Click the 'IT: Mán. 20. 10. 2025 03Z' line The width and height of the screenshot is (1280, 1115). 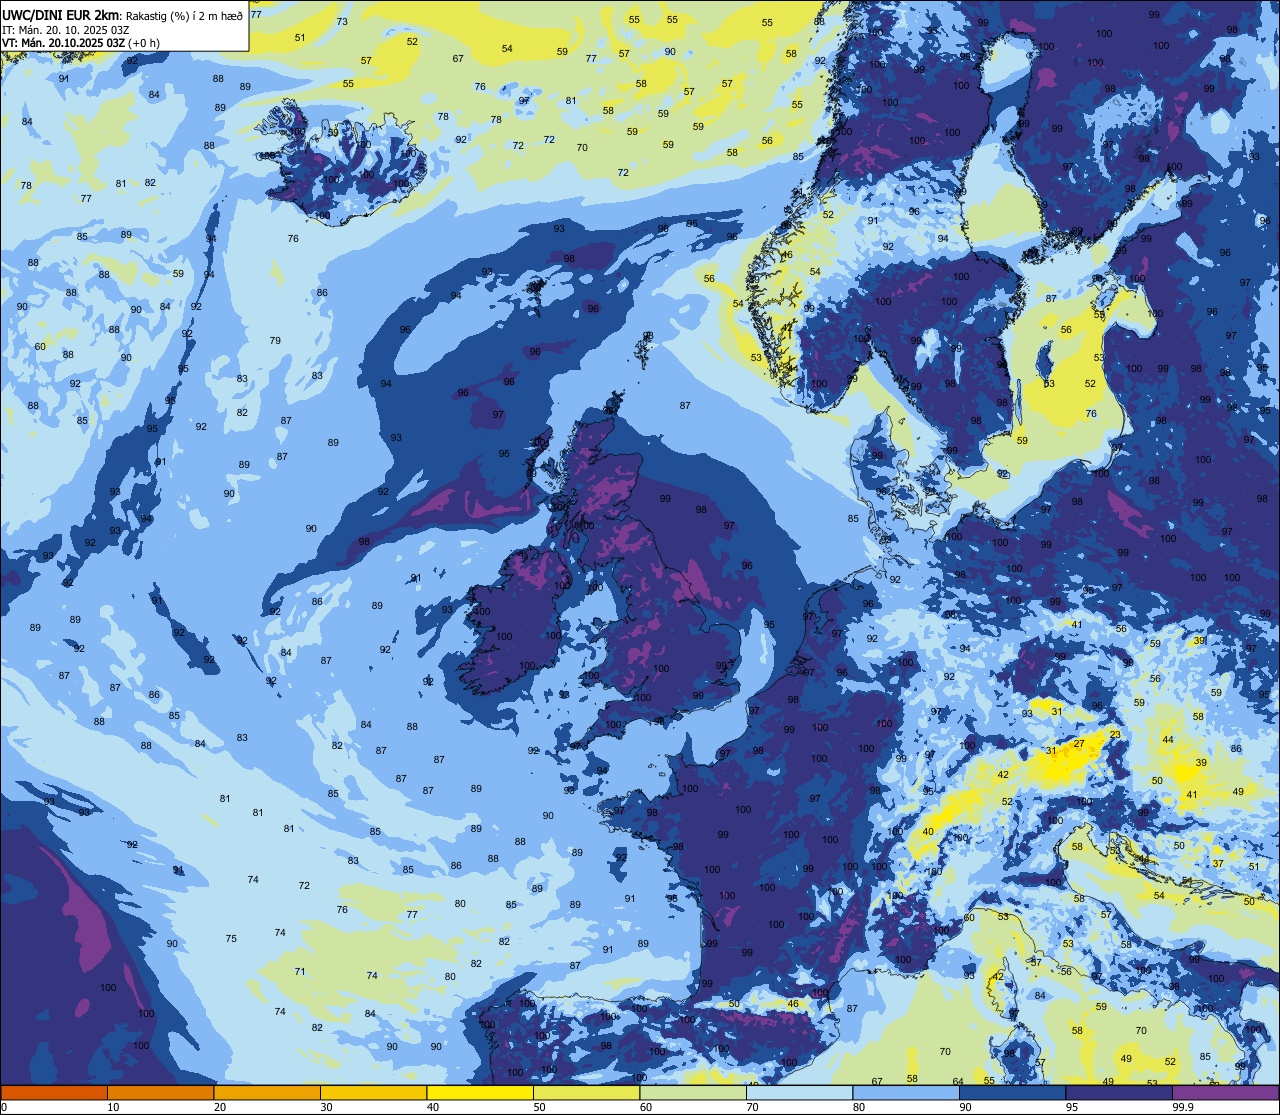point(63,29)
